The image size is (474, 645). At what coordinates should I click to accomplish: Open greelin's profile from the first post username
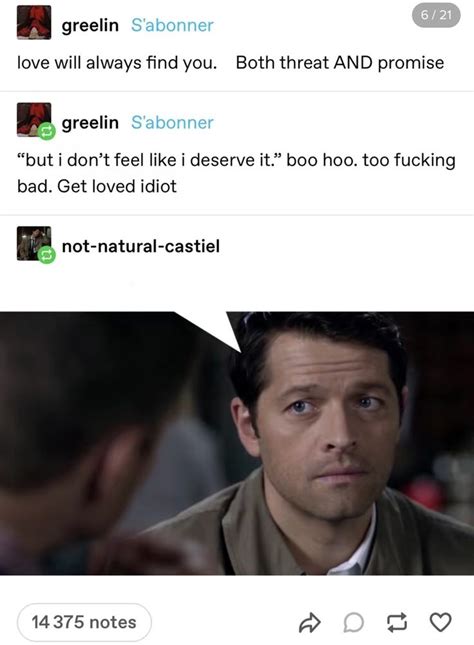[90, 26]
